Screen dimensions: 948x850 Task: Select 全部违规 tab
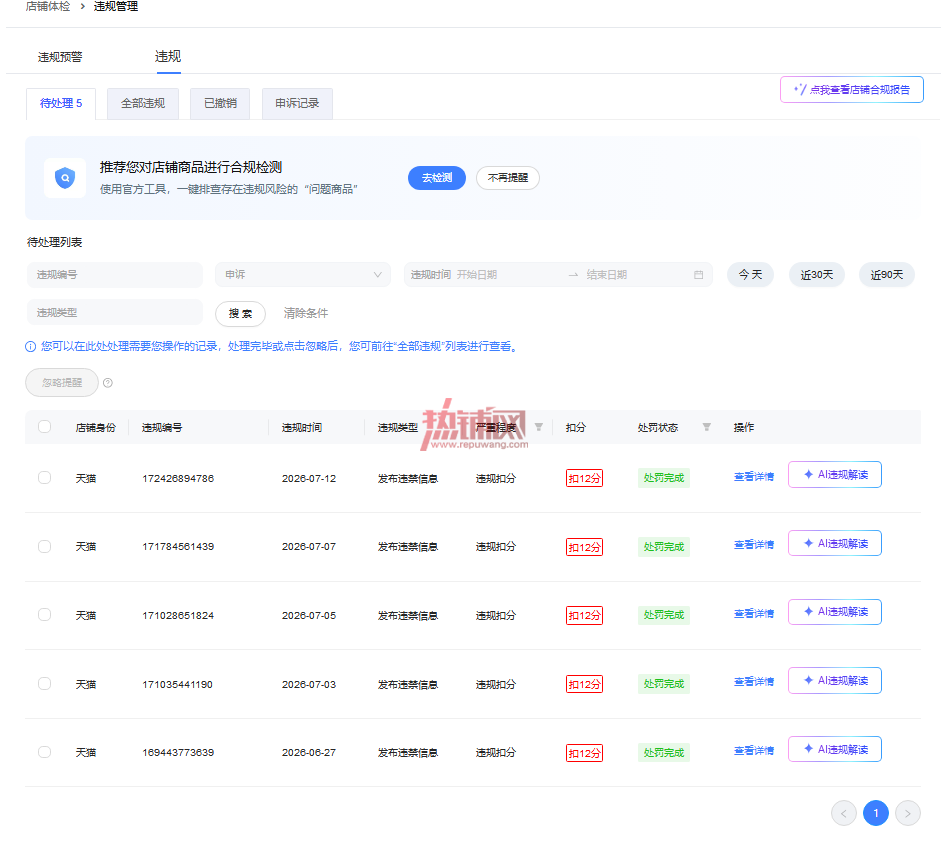coord(143,103)
